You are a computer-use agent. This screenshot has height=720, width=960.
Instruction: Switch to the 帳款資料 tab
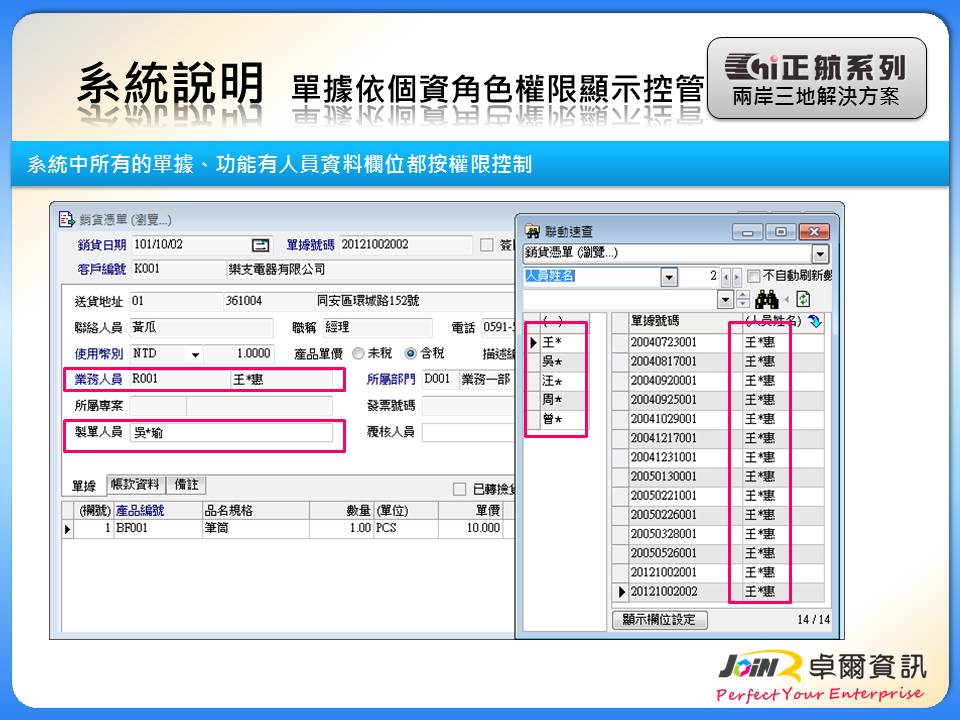[x=135, y=485]
